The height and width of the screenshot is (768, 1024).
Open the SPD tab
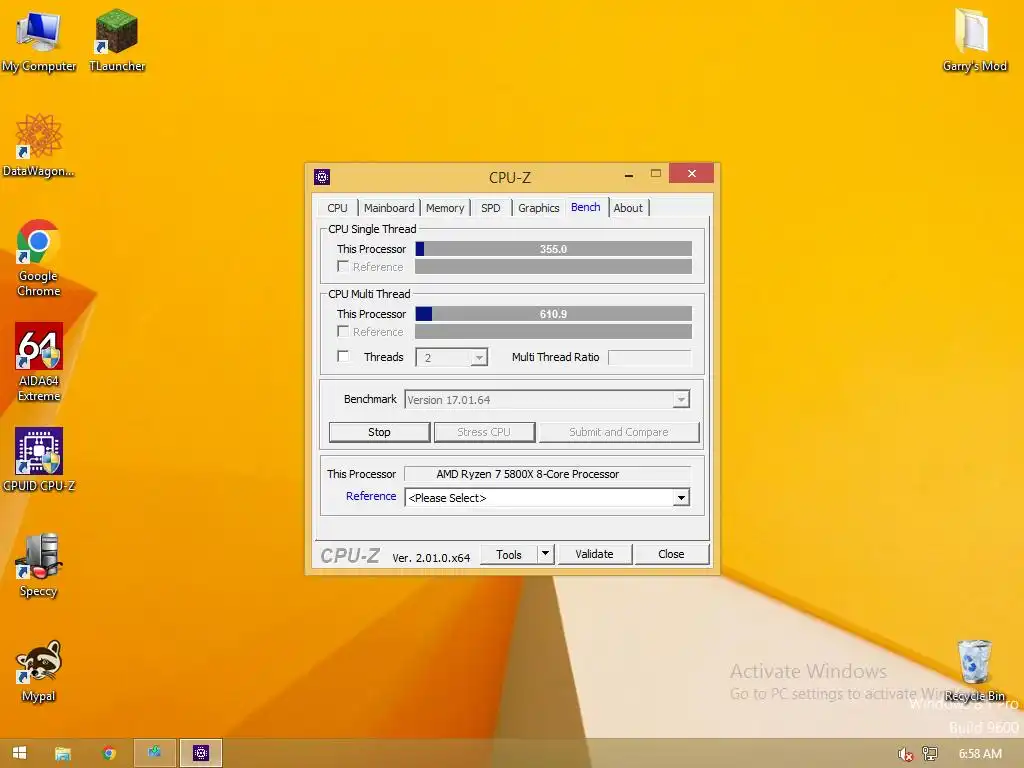click(x=490, y=208)
